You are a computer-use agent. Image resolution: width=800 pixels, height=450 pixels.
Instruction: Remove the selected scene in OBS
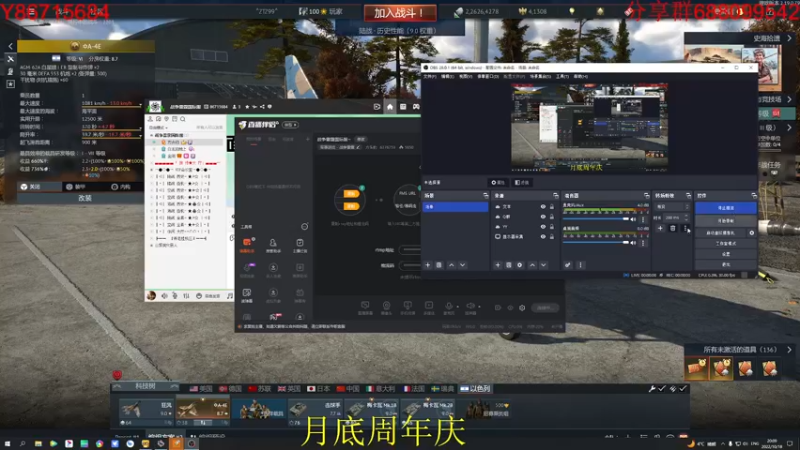point(439,265)
